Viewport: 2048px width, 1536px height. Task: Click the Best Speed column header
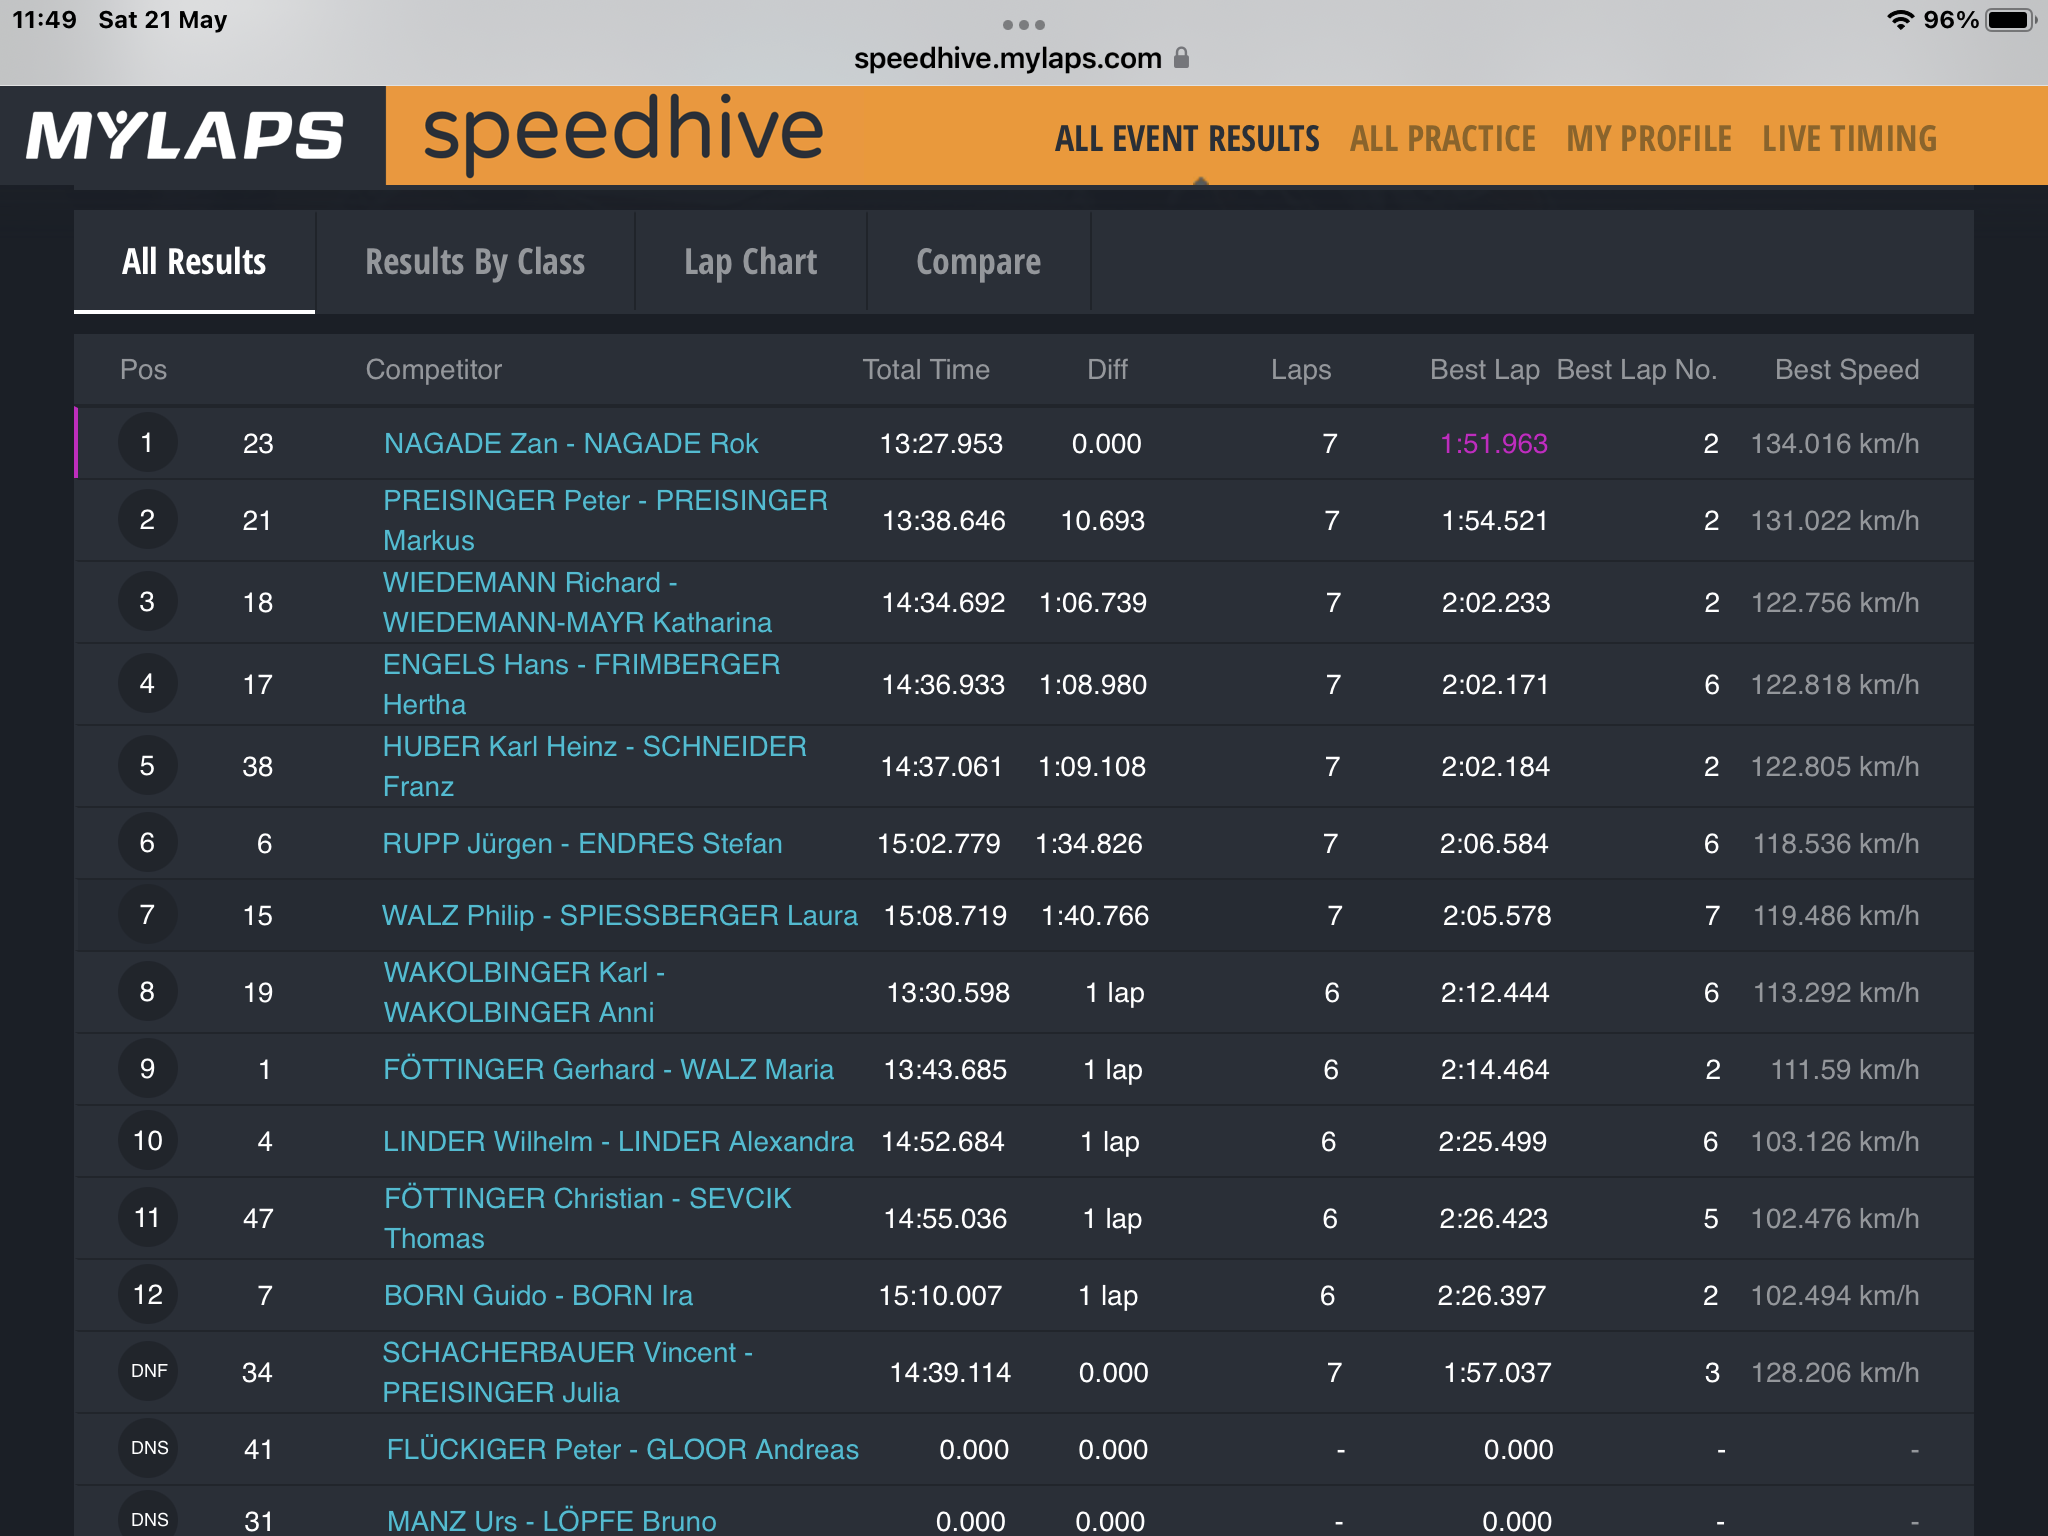(1846, 370)
